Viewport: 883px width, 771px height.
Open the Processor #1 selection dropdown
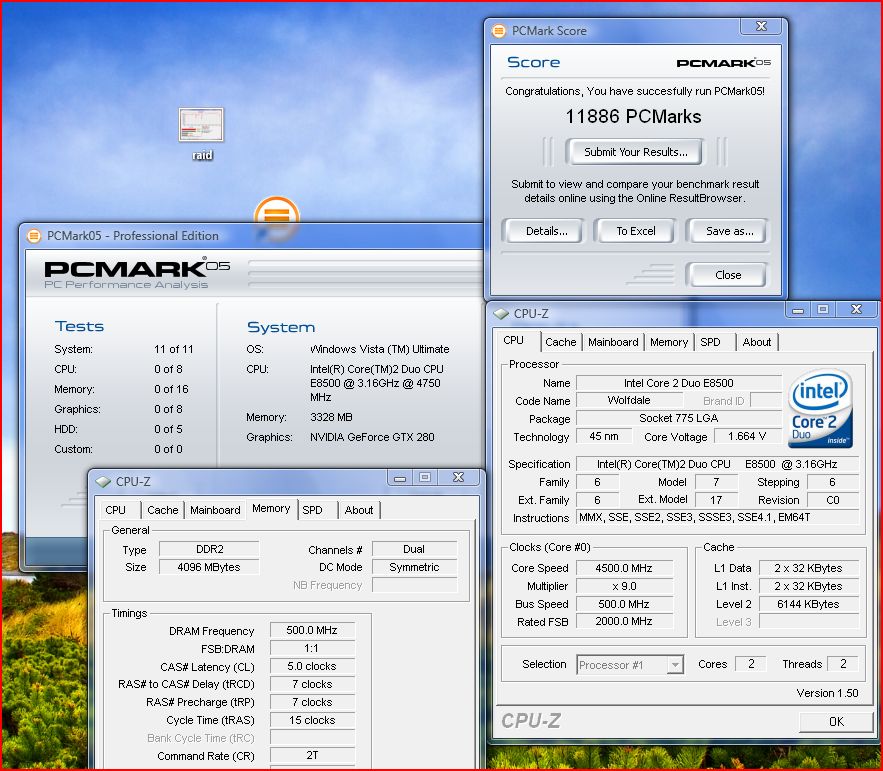click(x=630, y=665)
